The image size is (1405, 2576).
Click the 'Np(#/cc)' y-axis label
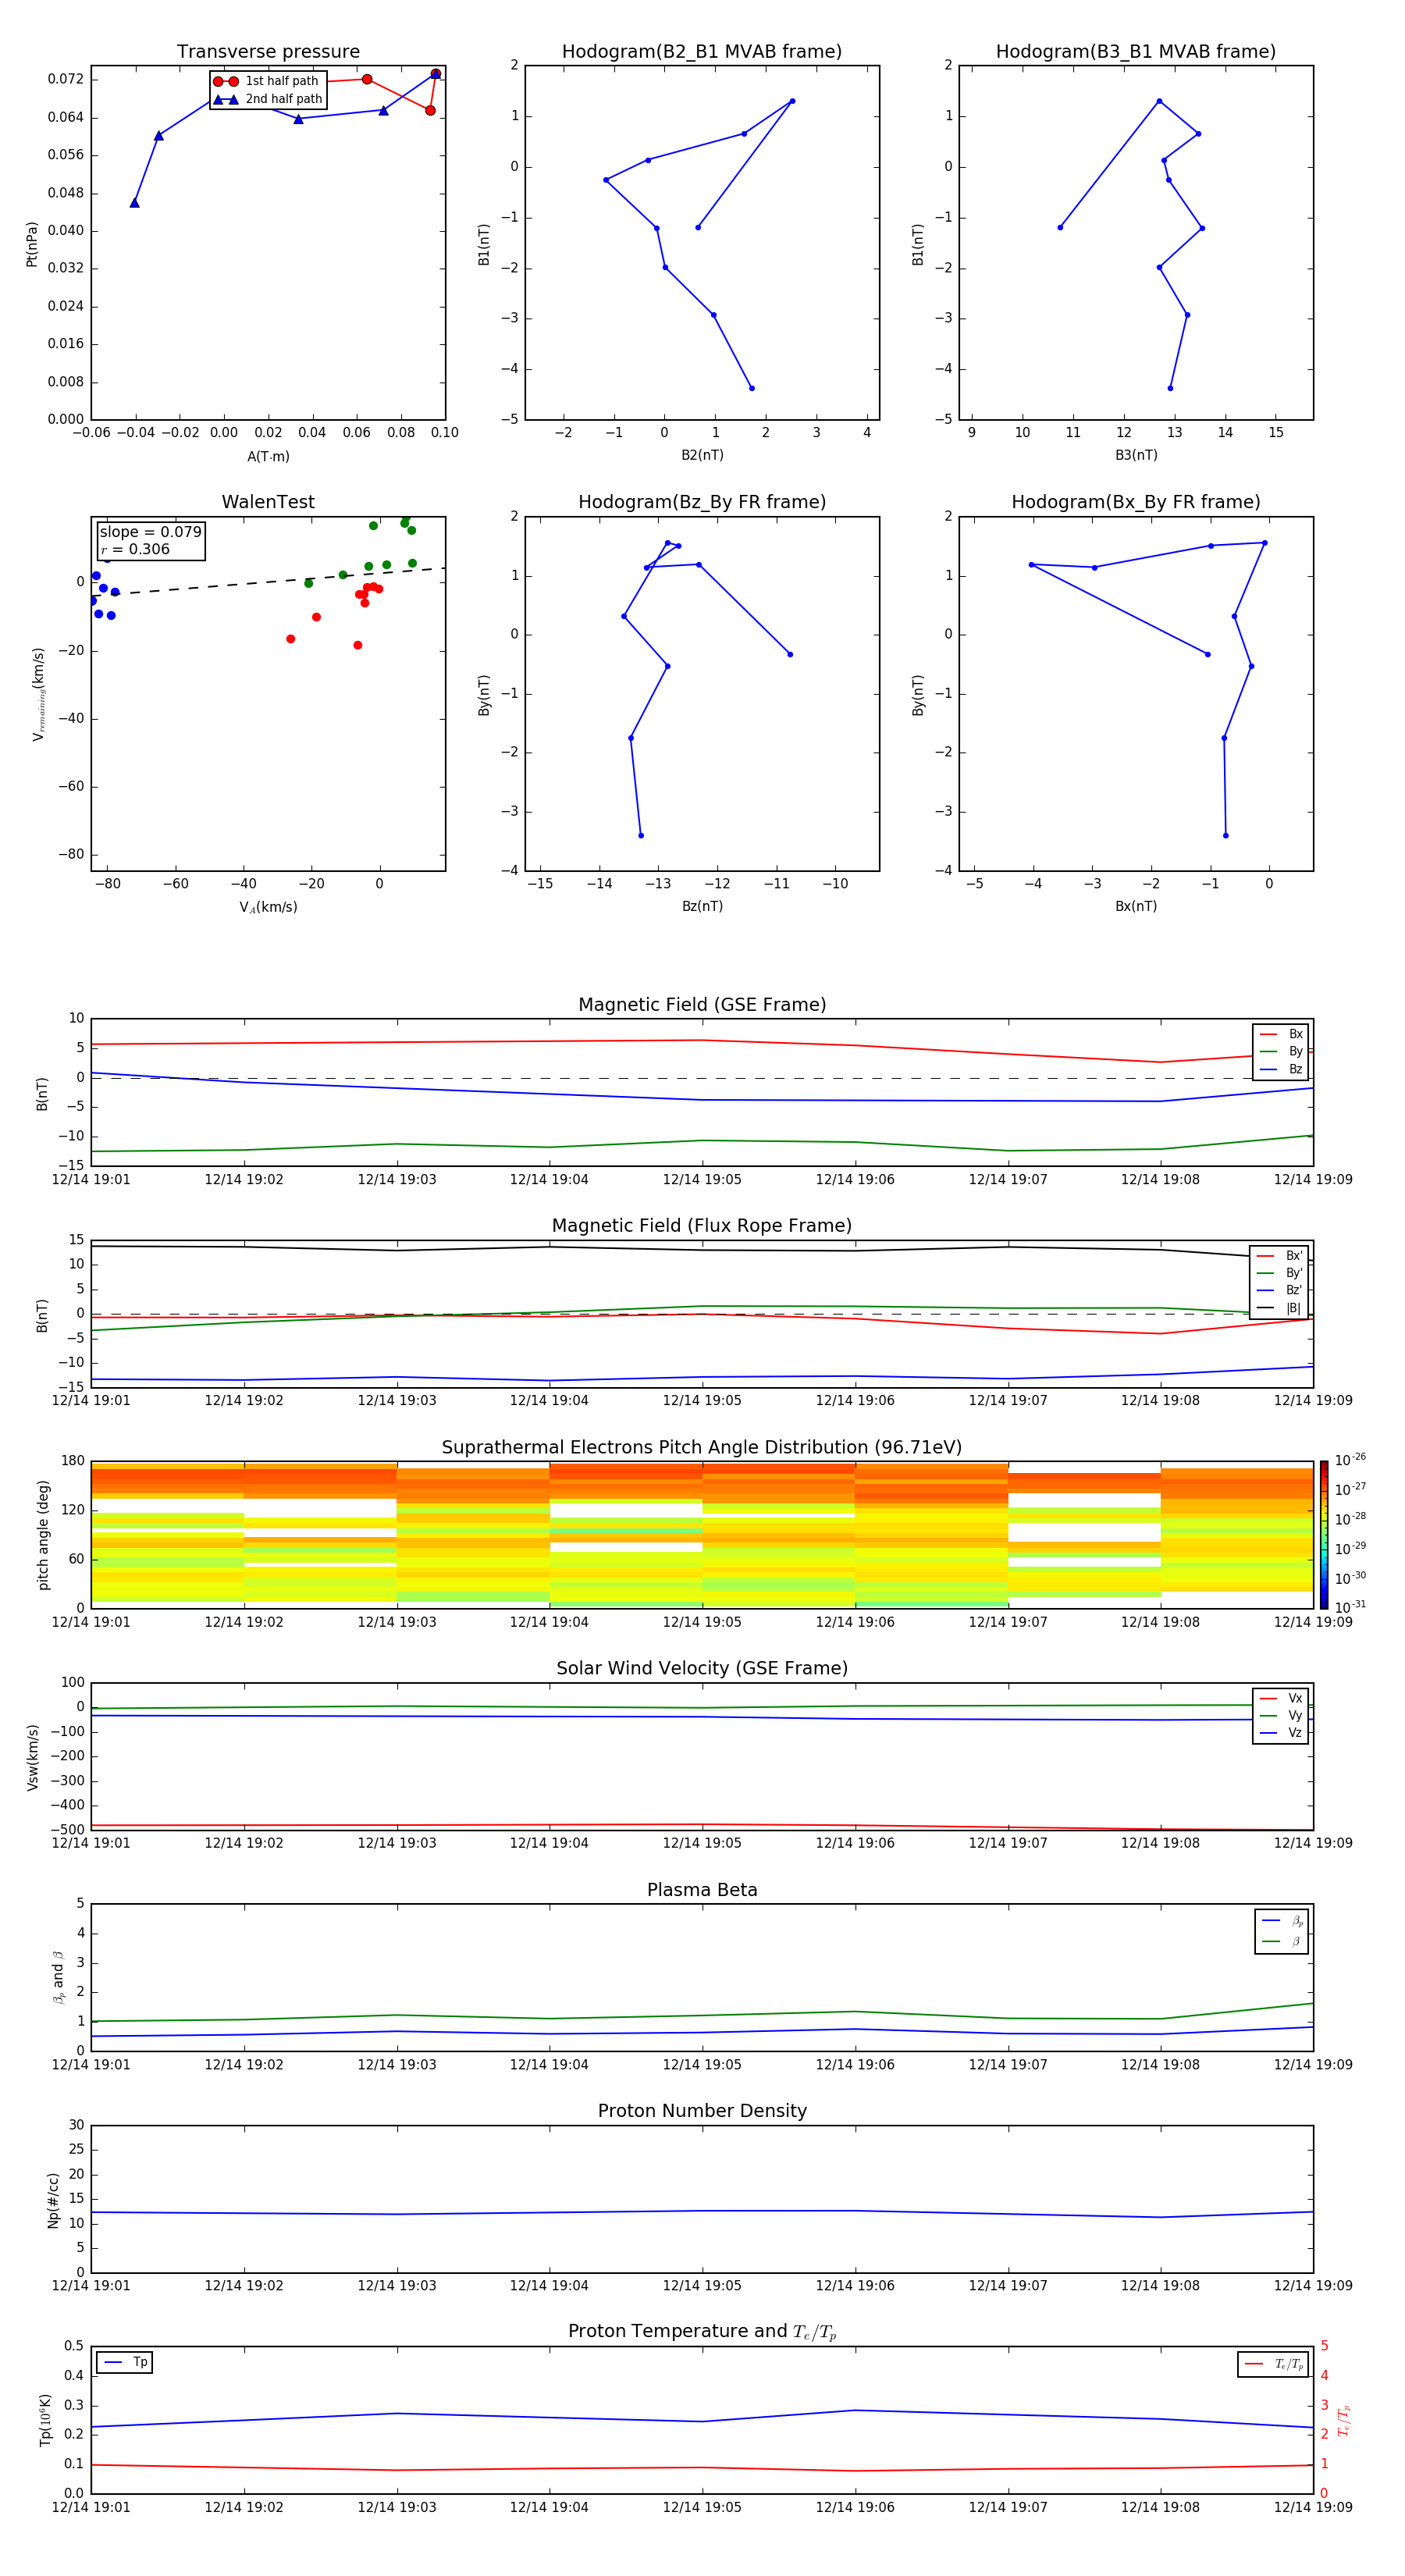click(54, 2200)
